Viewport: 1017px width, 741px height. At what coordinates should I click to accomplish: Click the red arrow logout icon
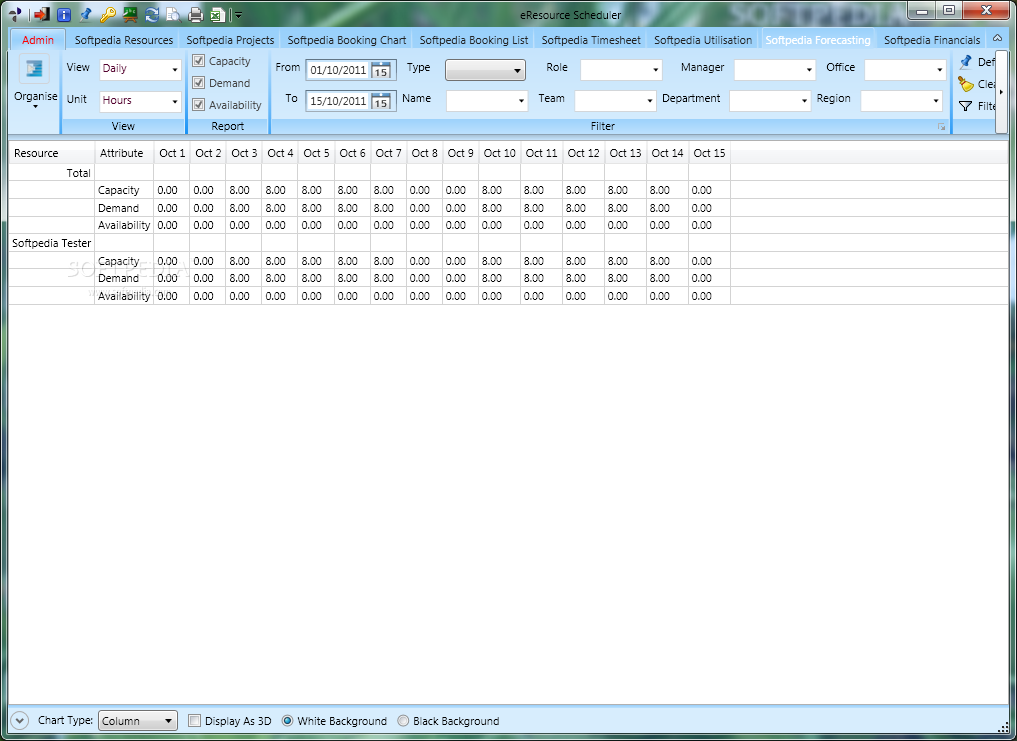(42, 14)
